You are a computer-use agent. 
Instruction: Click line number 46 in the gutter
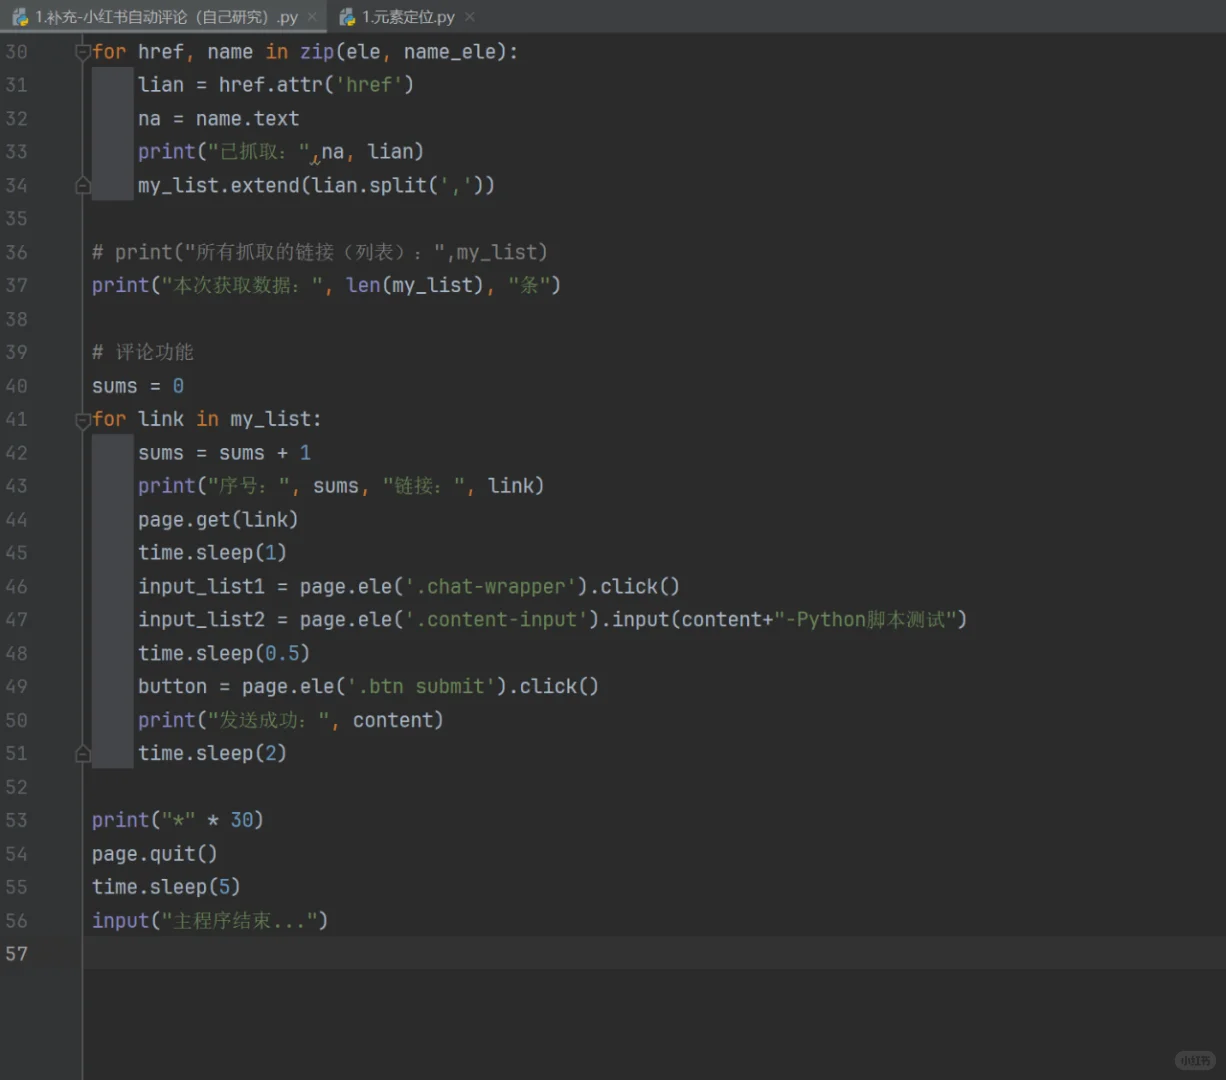pos(17,587)
